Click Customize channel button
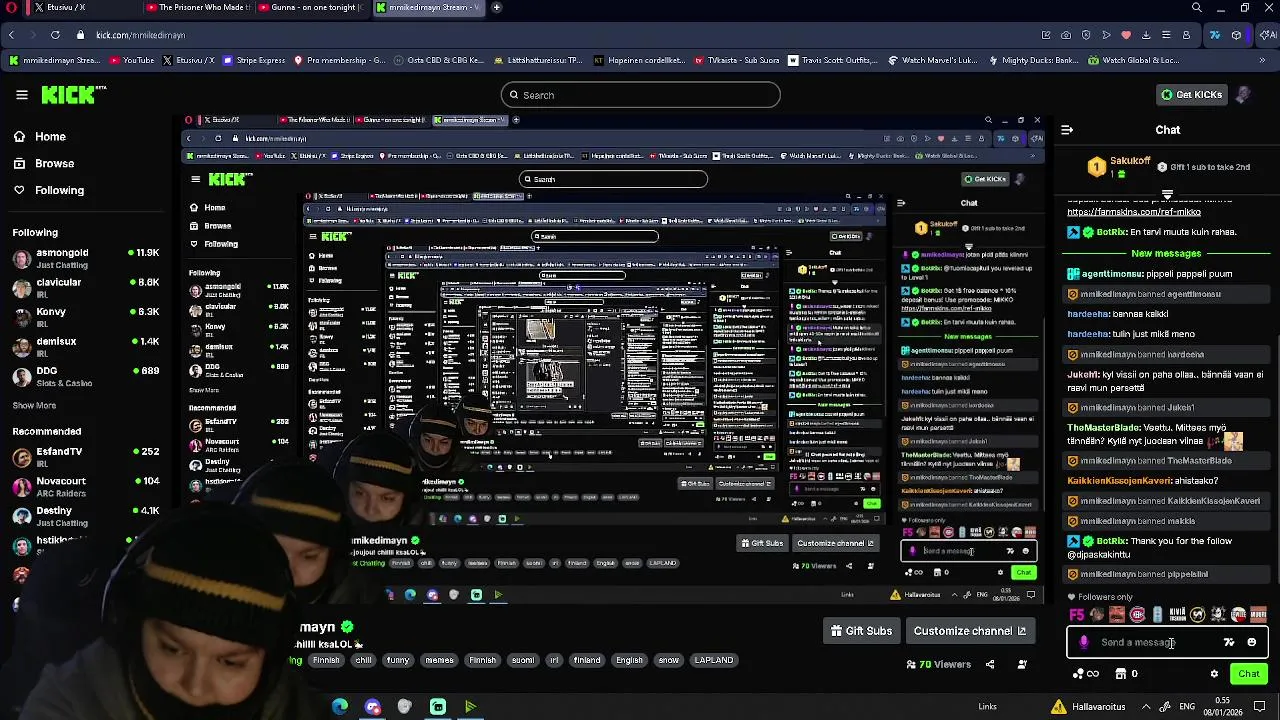Viewport: 1280px width, 720px height. tap(970, 631)
